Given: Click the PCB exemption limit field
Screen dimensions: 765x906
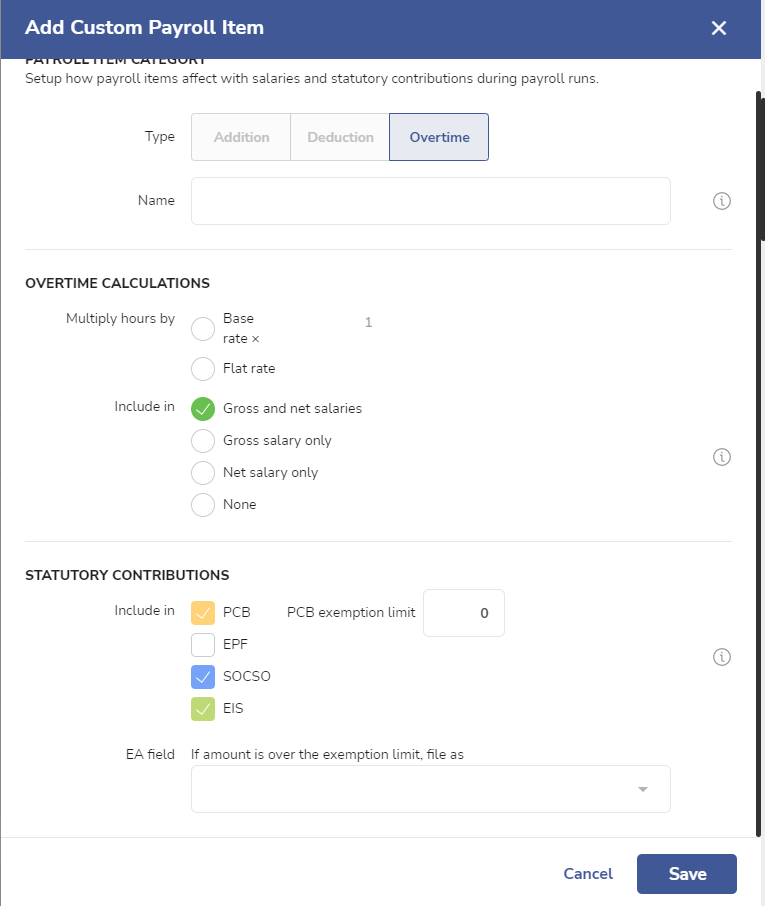Looking at the screenshot, I should [464, 613].
